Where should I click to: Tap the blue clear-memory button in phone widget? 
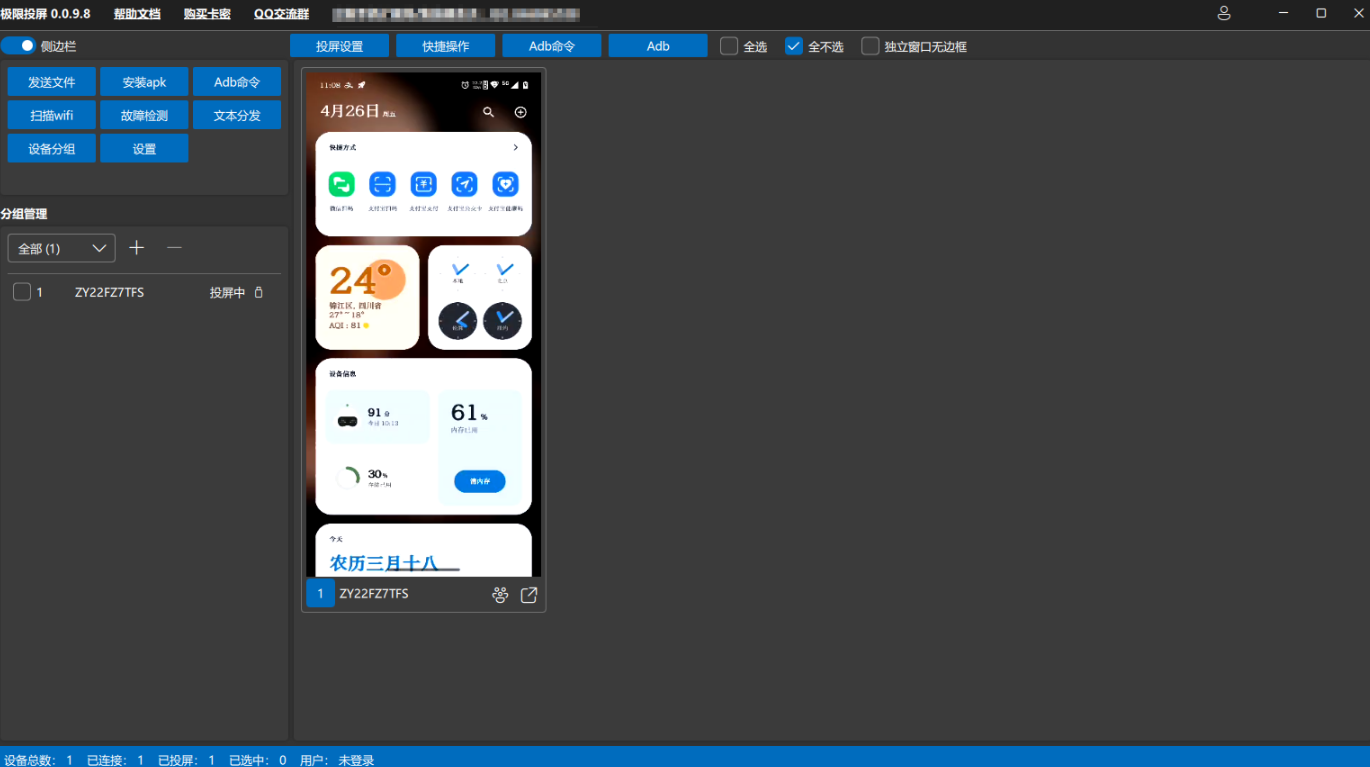(479, 482)
